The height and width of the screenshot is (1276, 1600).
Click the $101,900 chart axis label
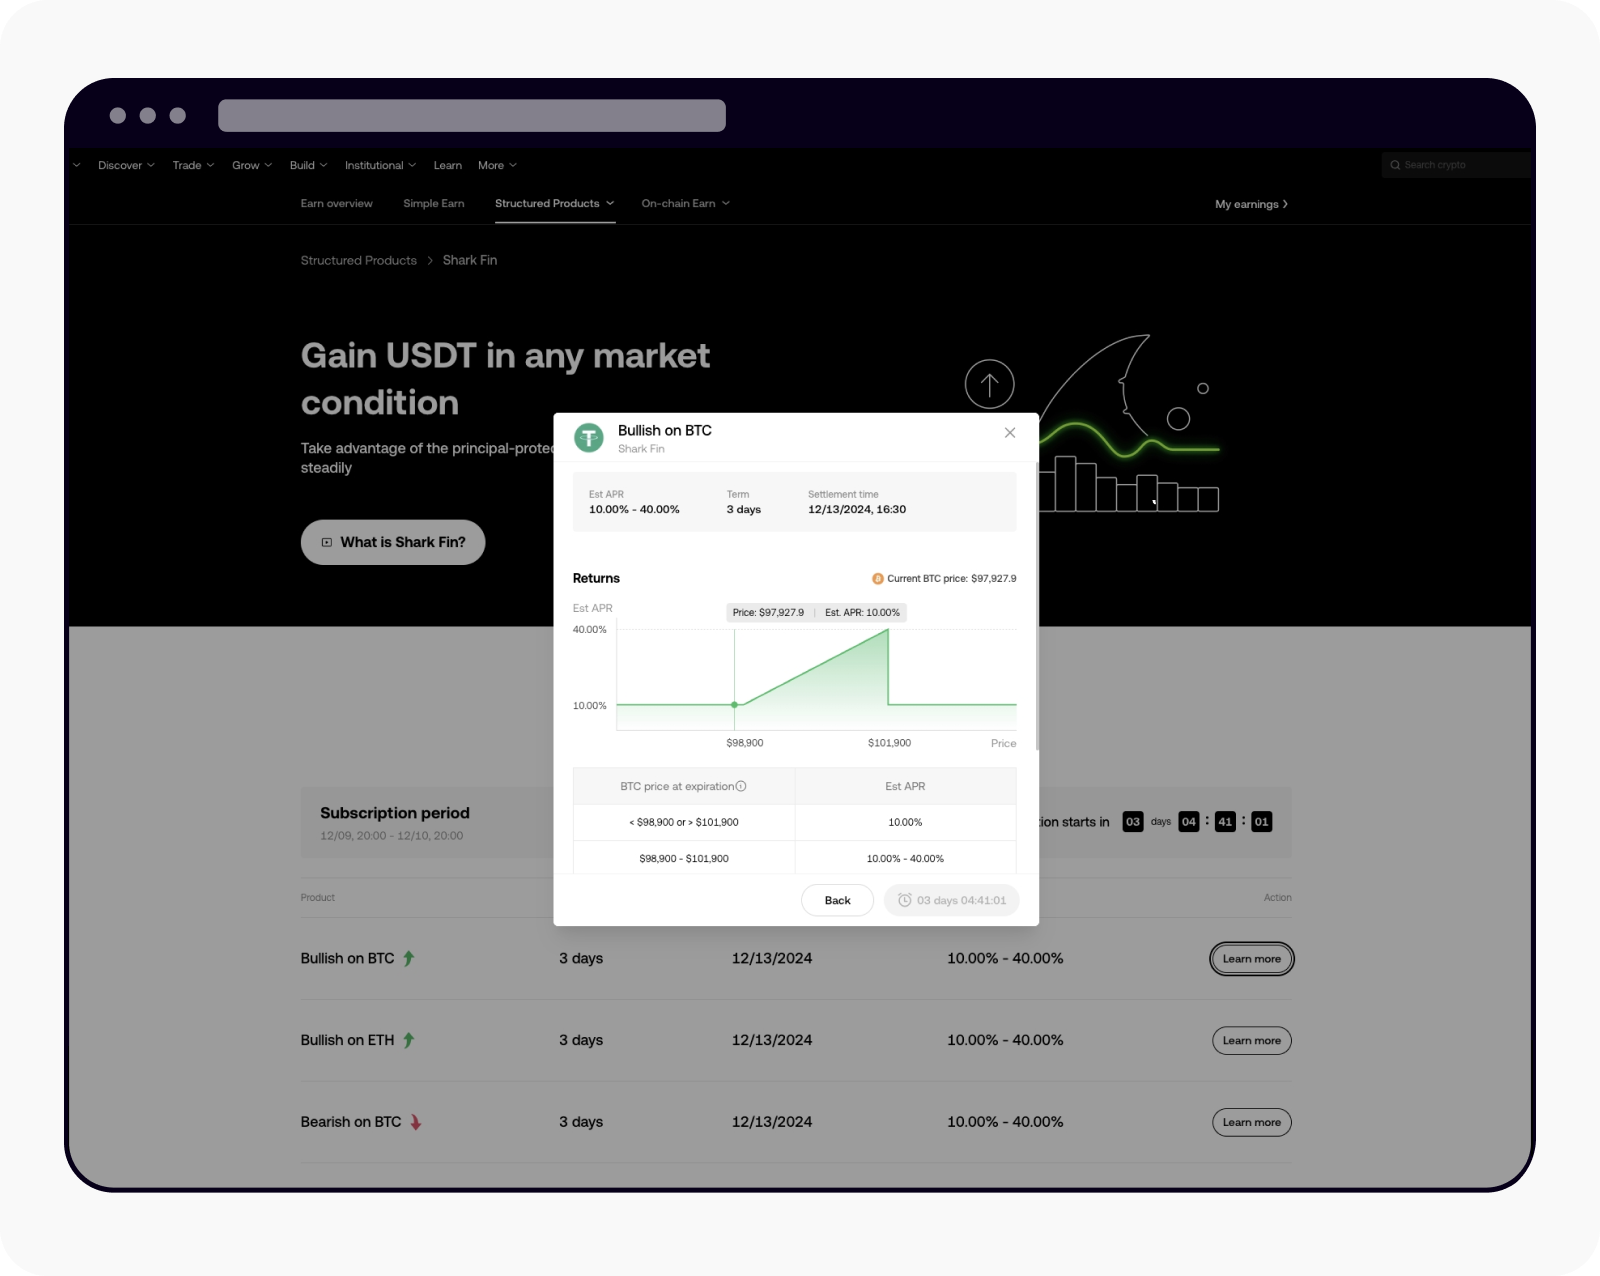click(x=889, y=743)
